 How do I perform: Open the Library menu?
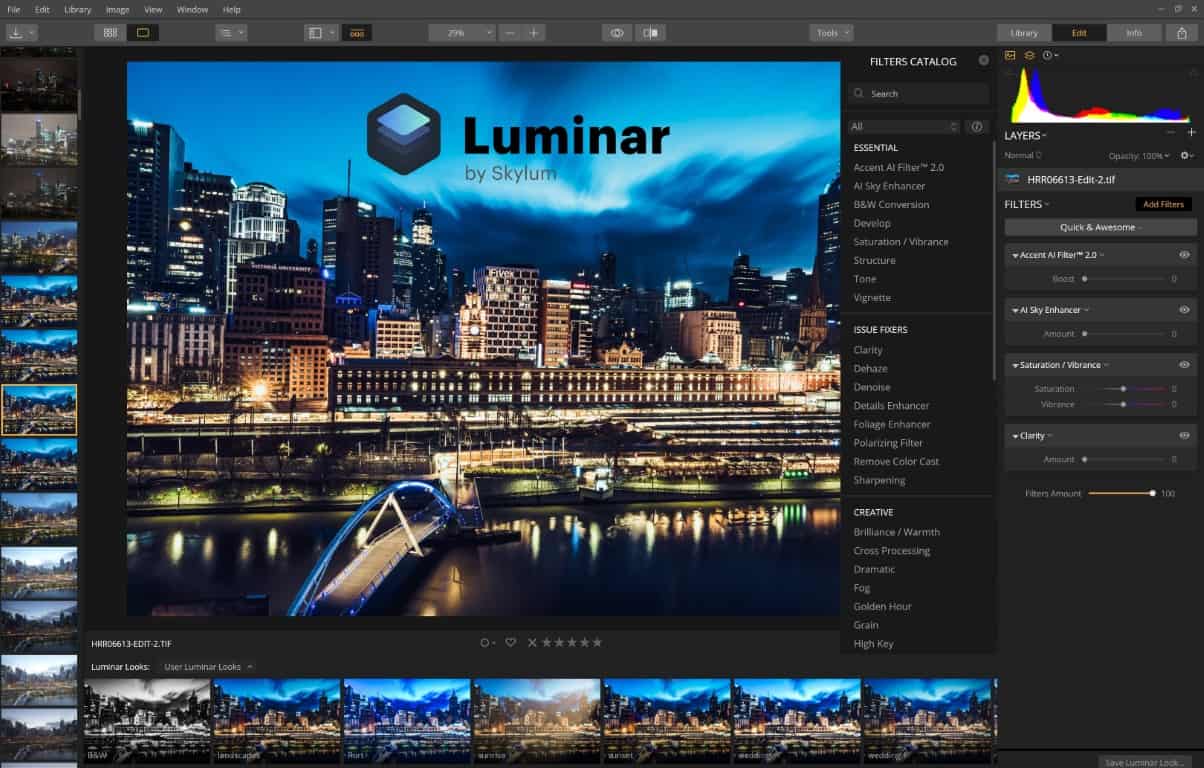point(77,9)
